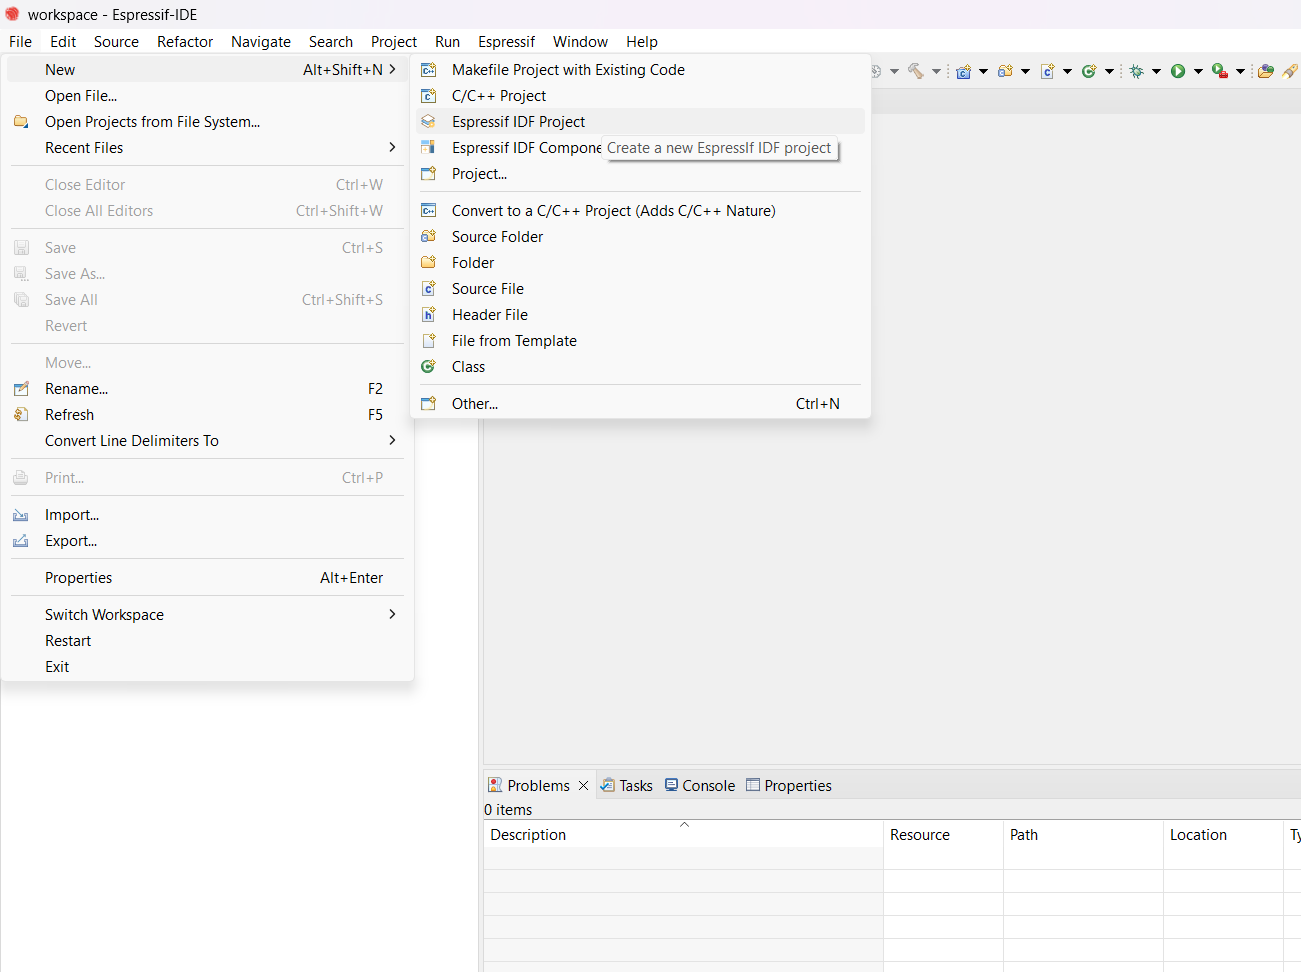Click the green Run toolbar icon
The width and height of the screenshot is (1301, 972).
[x=1178, y=71]
